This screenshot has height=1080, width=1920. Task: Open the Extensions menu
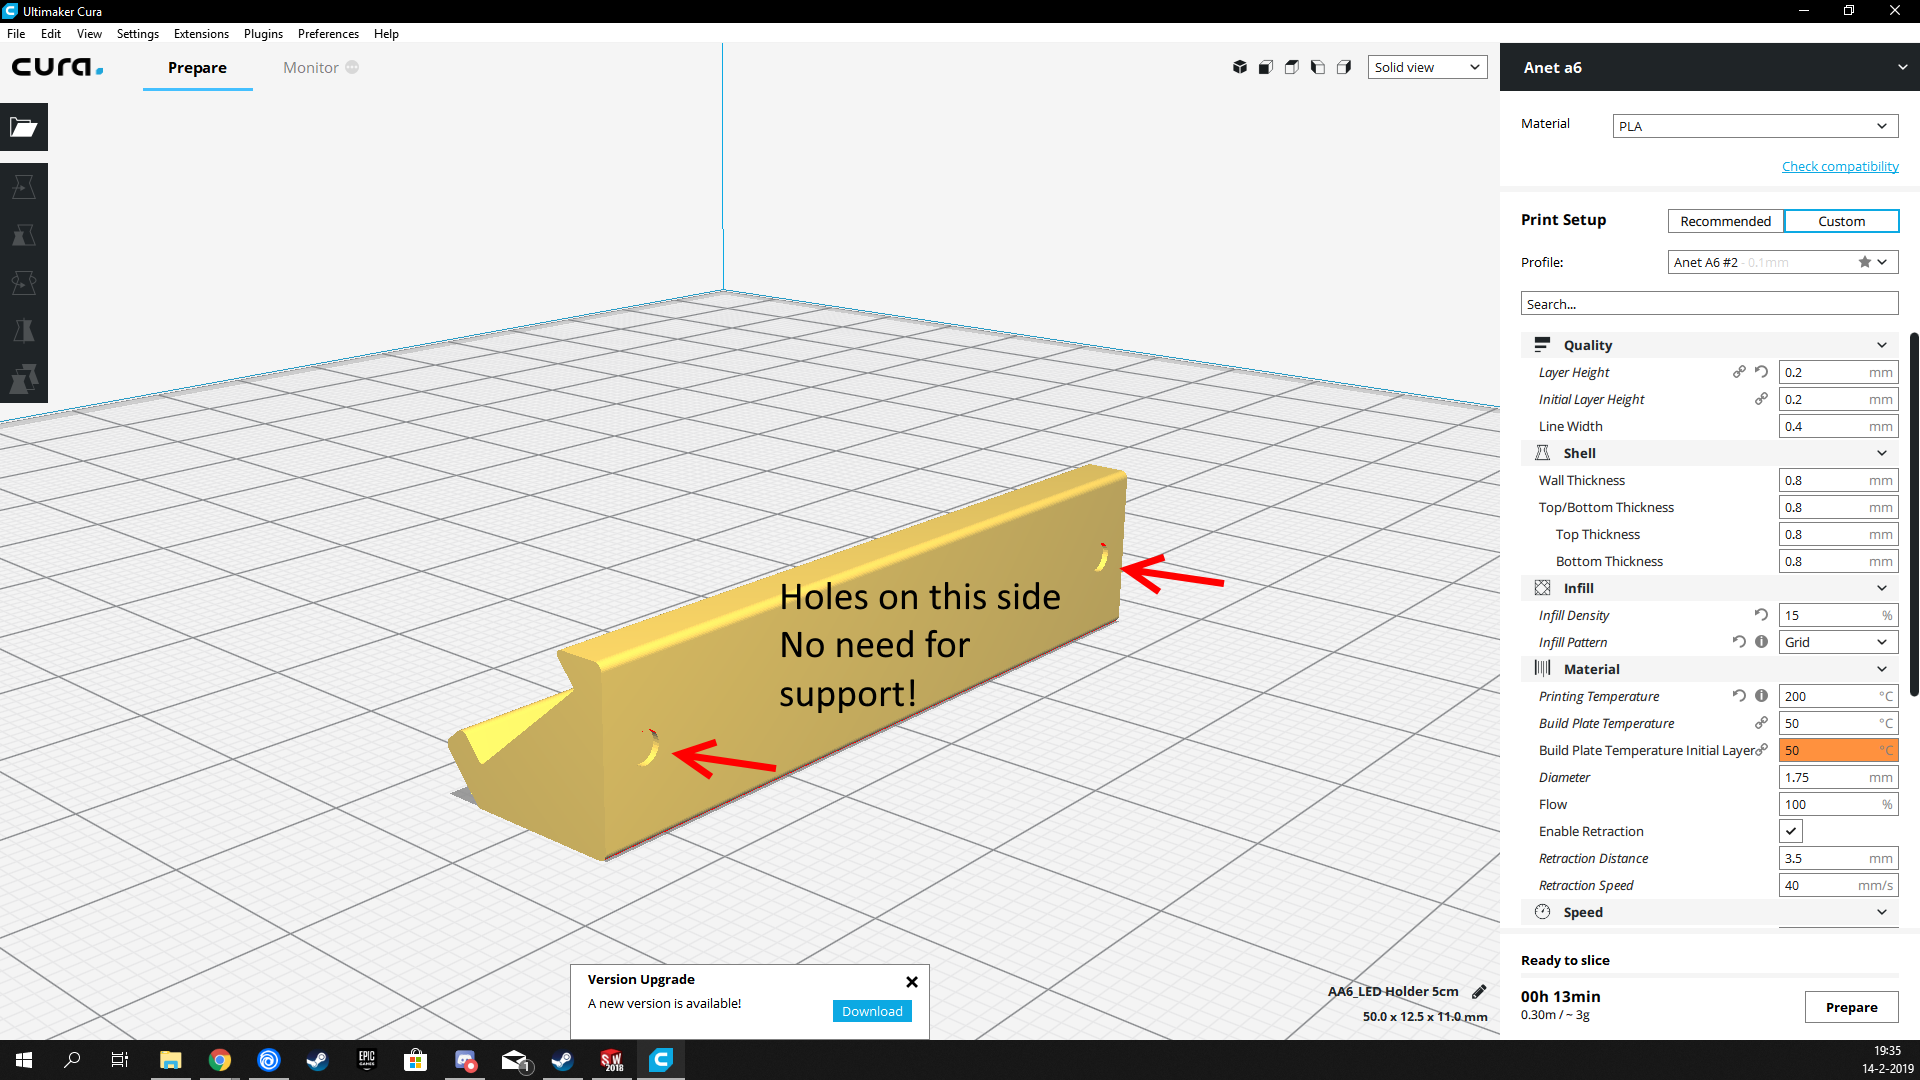[x=201, y=33]
